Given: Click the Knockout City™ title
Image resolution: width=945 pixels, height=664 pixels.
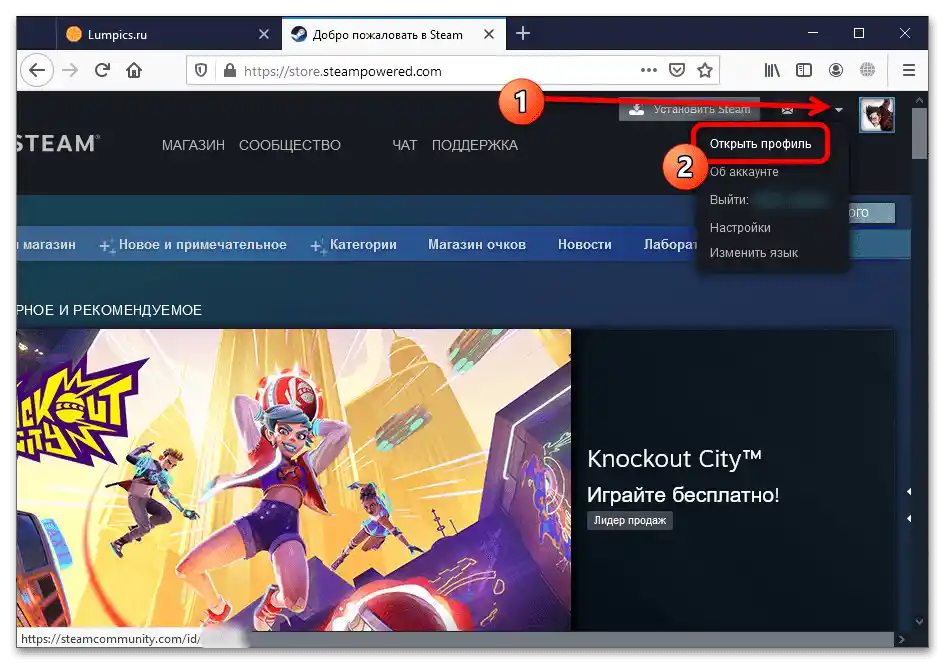Looking at the screenshot, I should pos(674,459).
